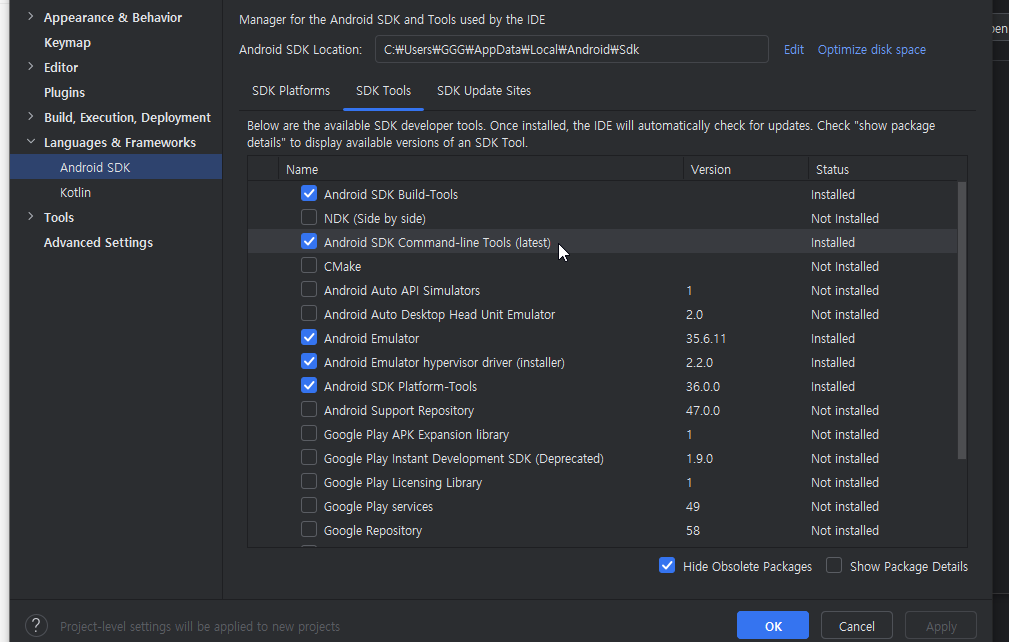Click the SDK tools list scrollbar
This screenshot has width=1009, height=642.
coord(961,320)
